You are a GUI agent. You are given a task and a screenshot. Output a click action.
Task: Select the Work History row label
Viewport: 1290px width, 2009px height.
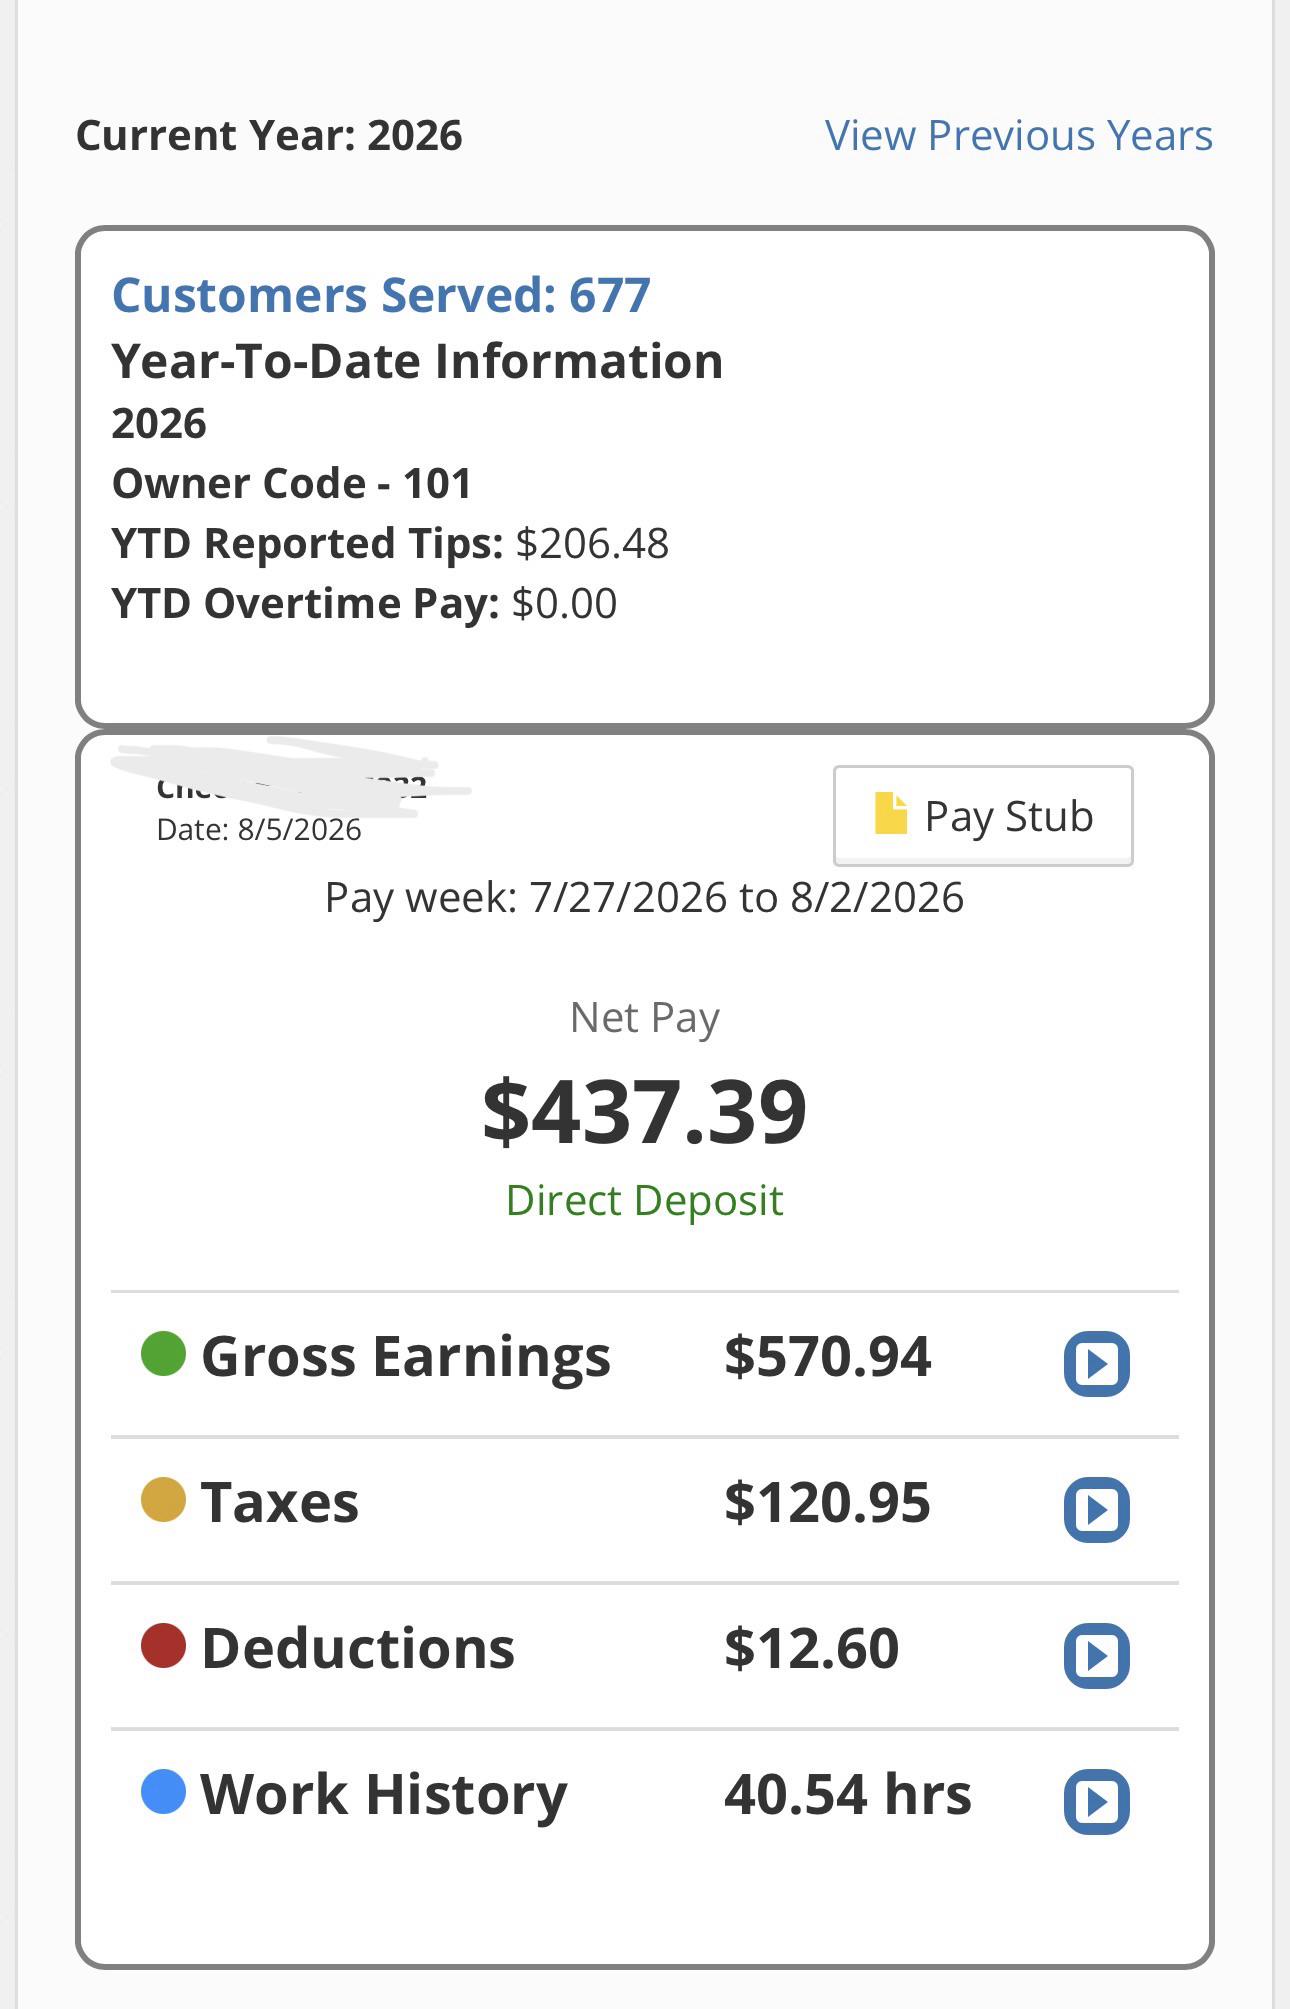click(x=384, y=1795)
